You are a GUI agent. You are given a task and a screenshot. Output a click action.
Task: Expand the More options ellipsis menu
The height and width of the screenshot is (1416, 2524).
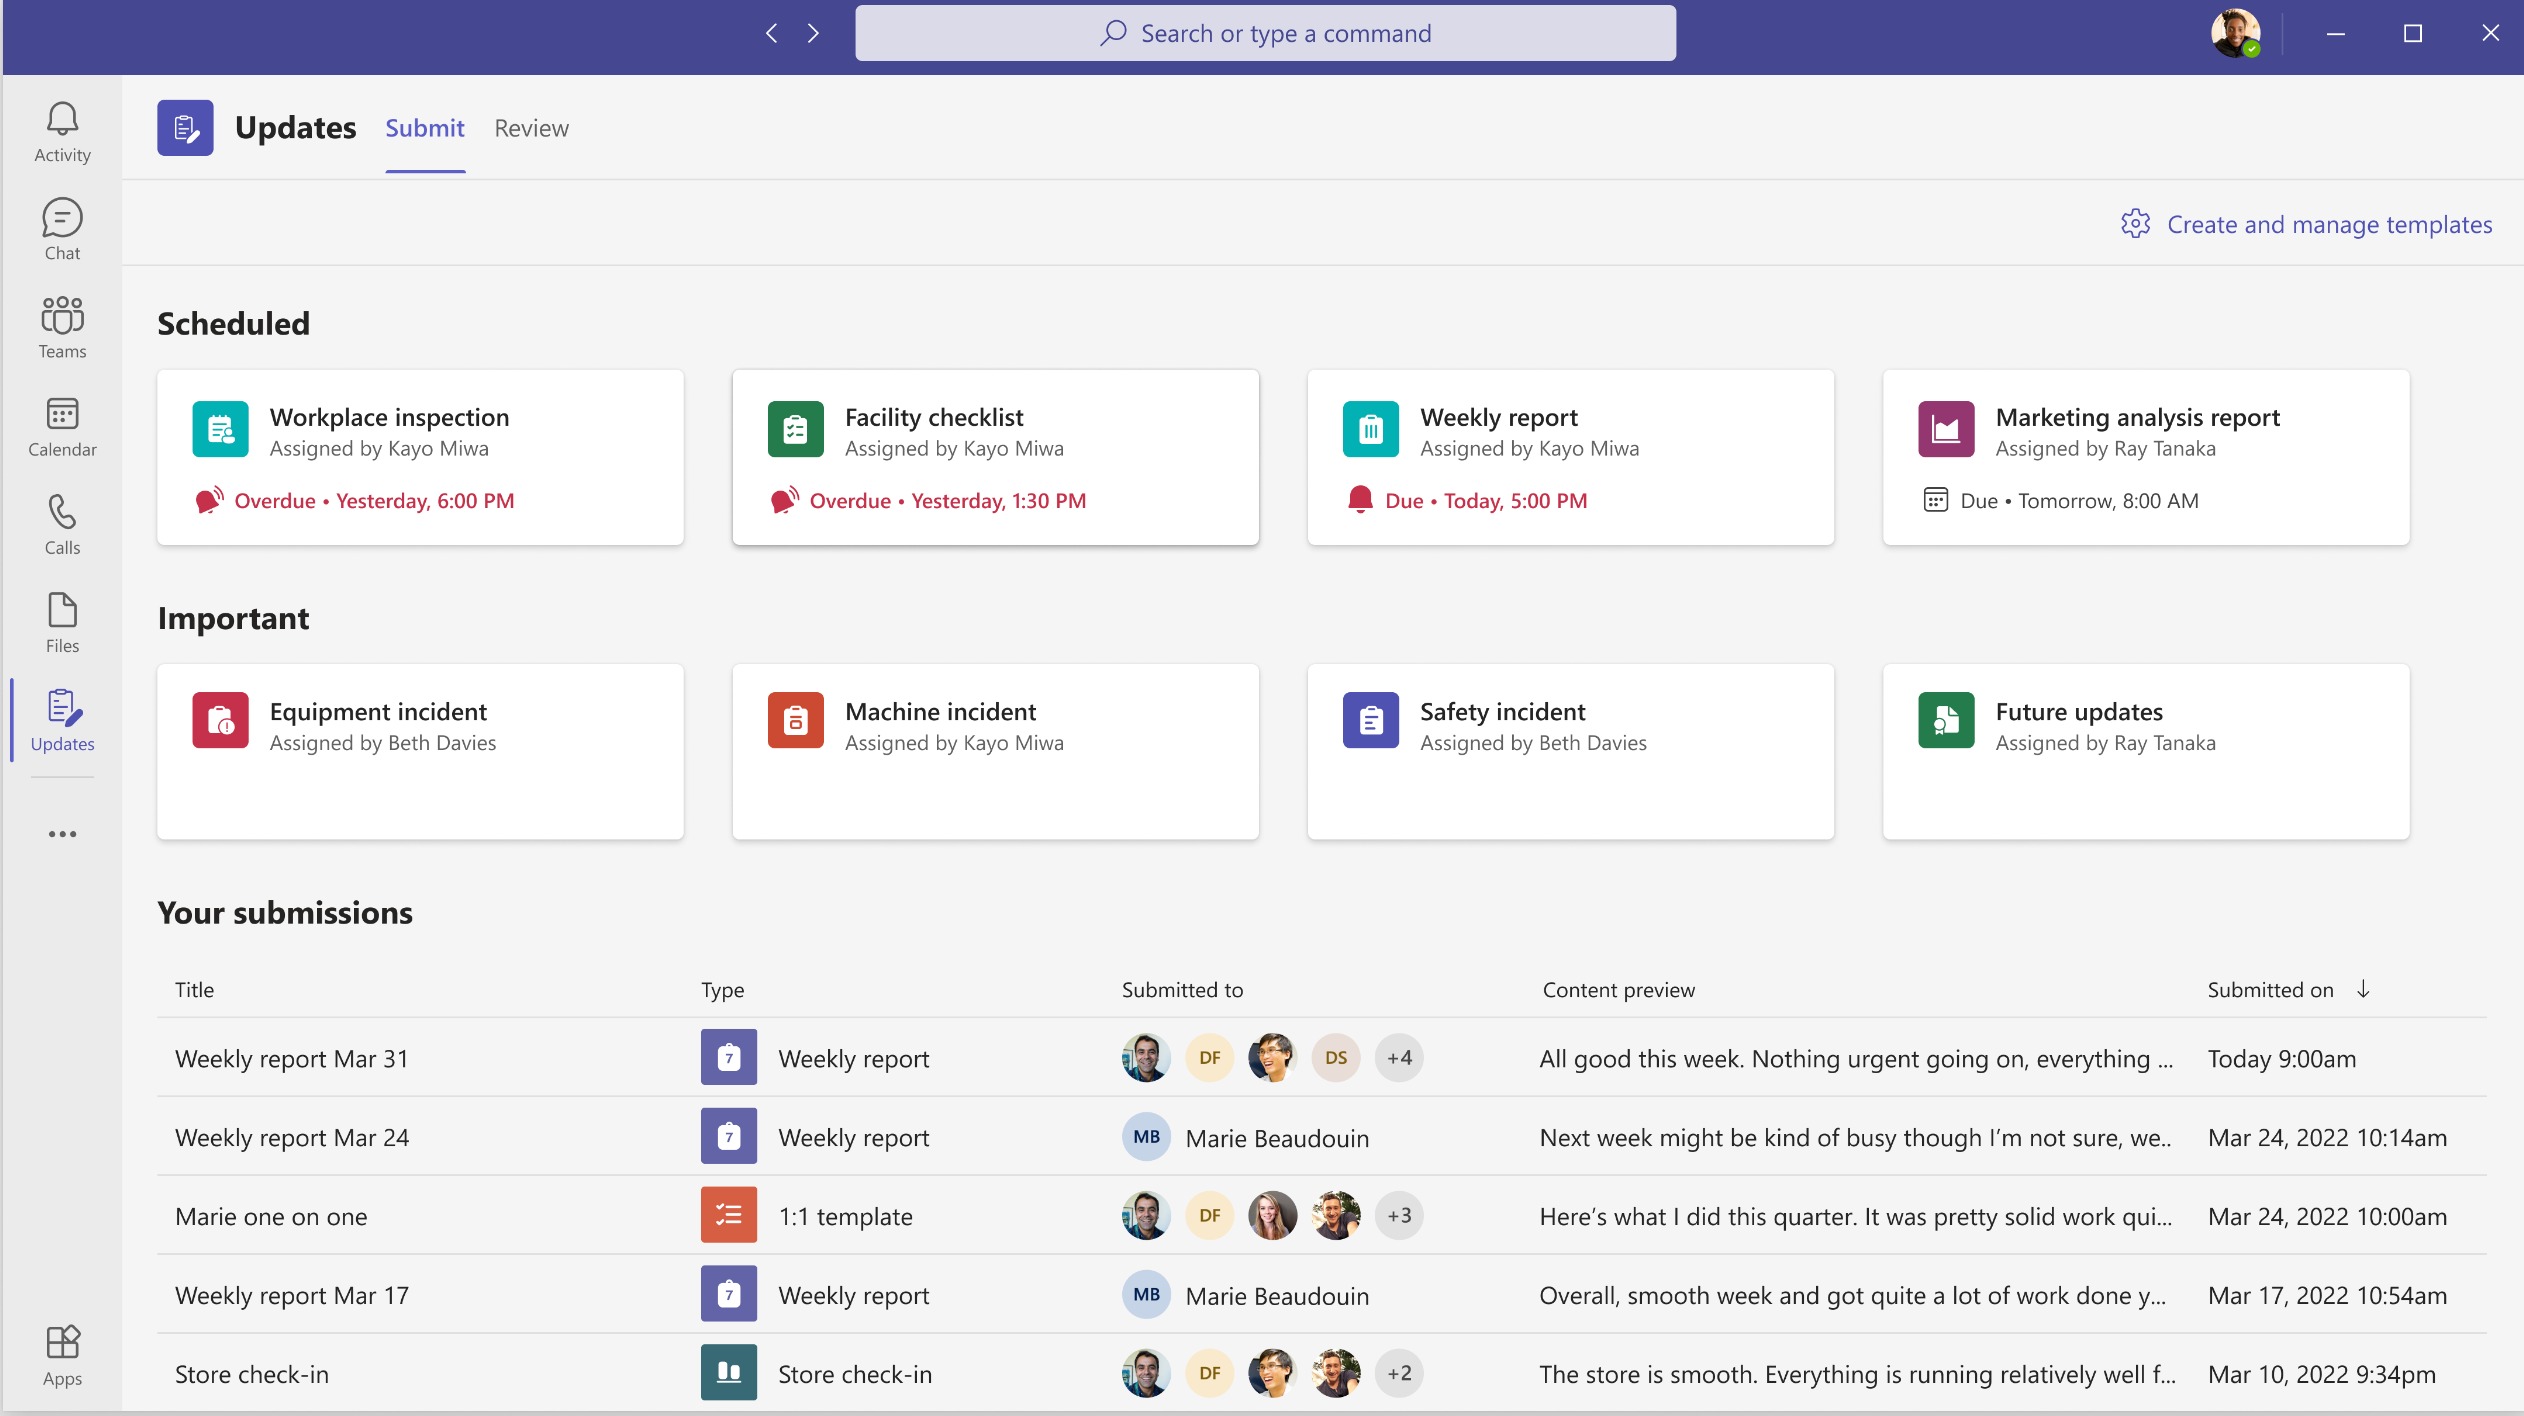click(62, 834)
